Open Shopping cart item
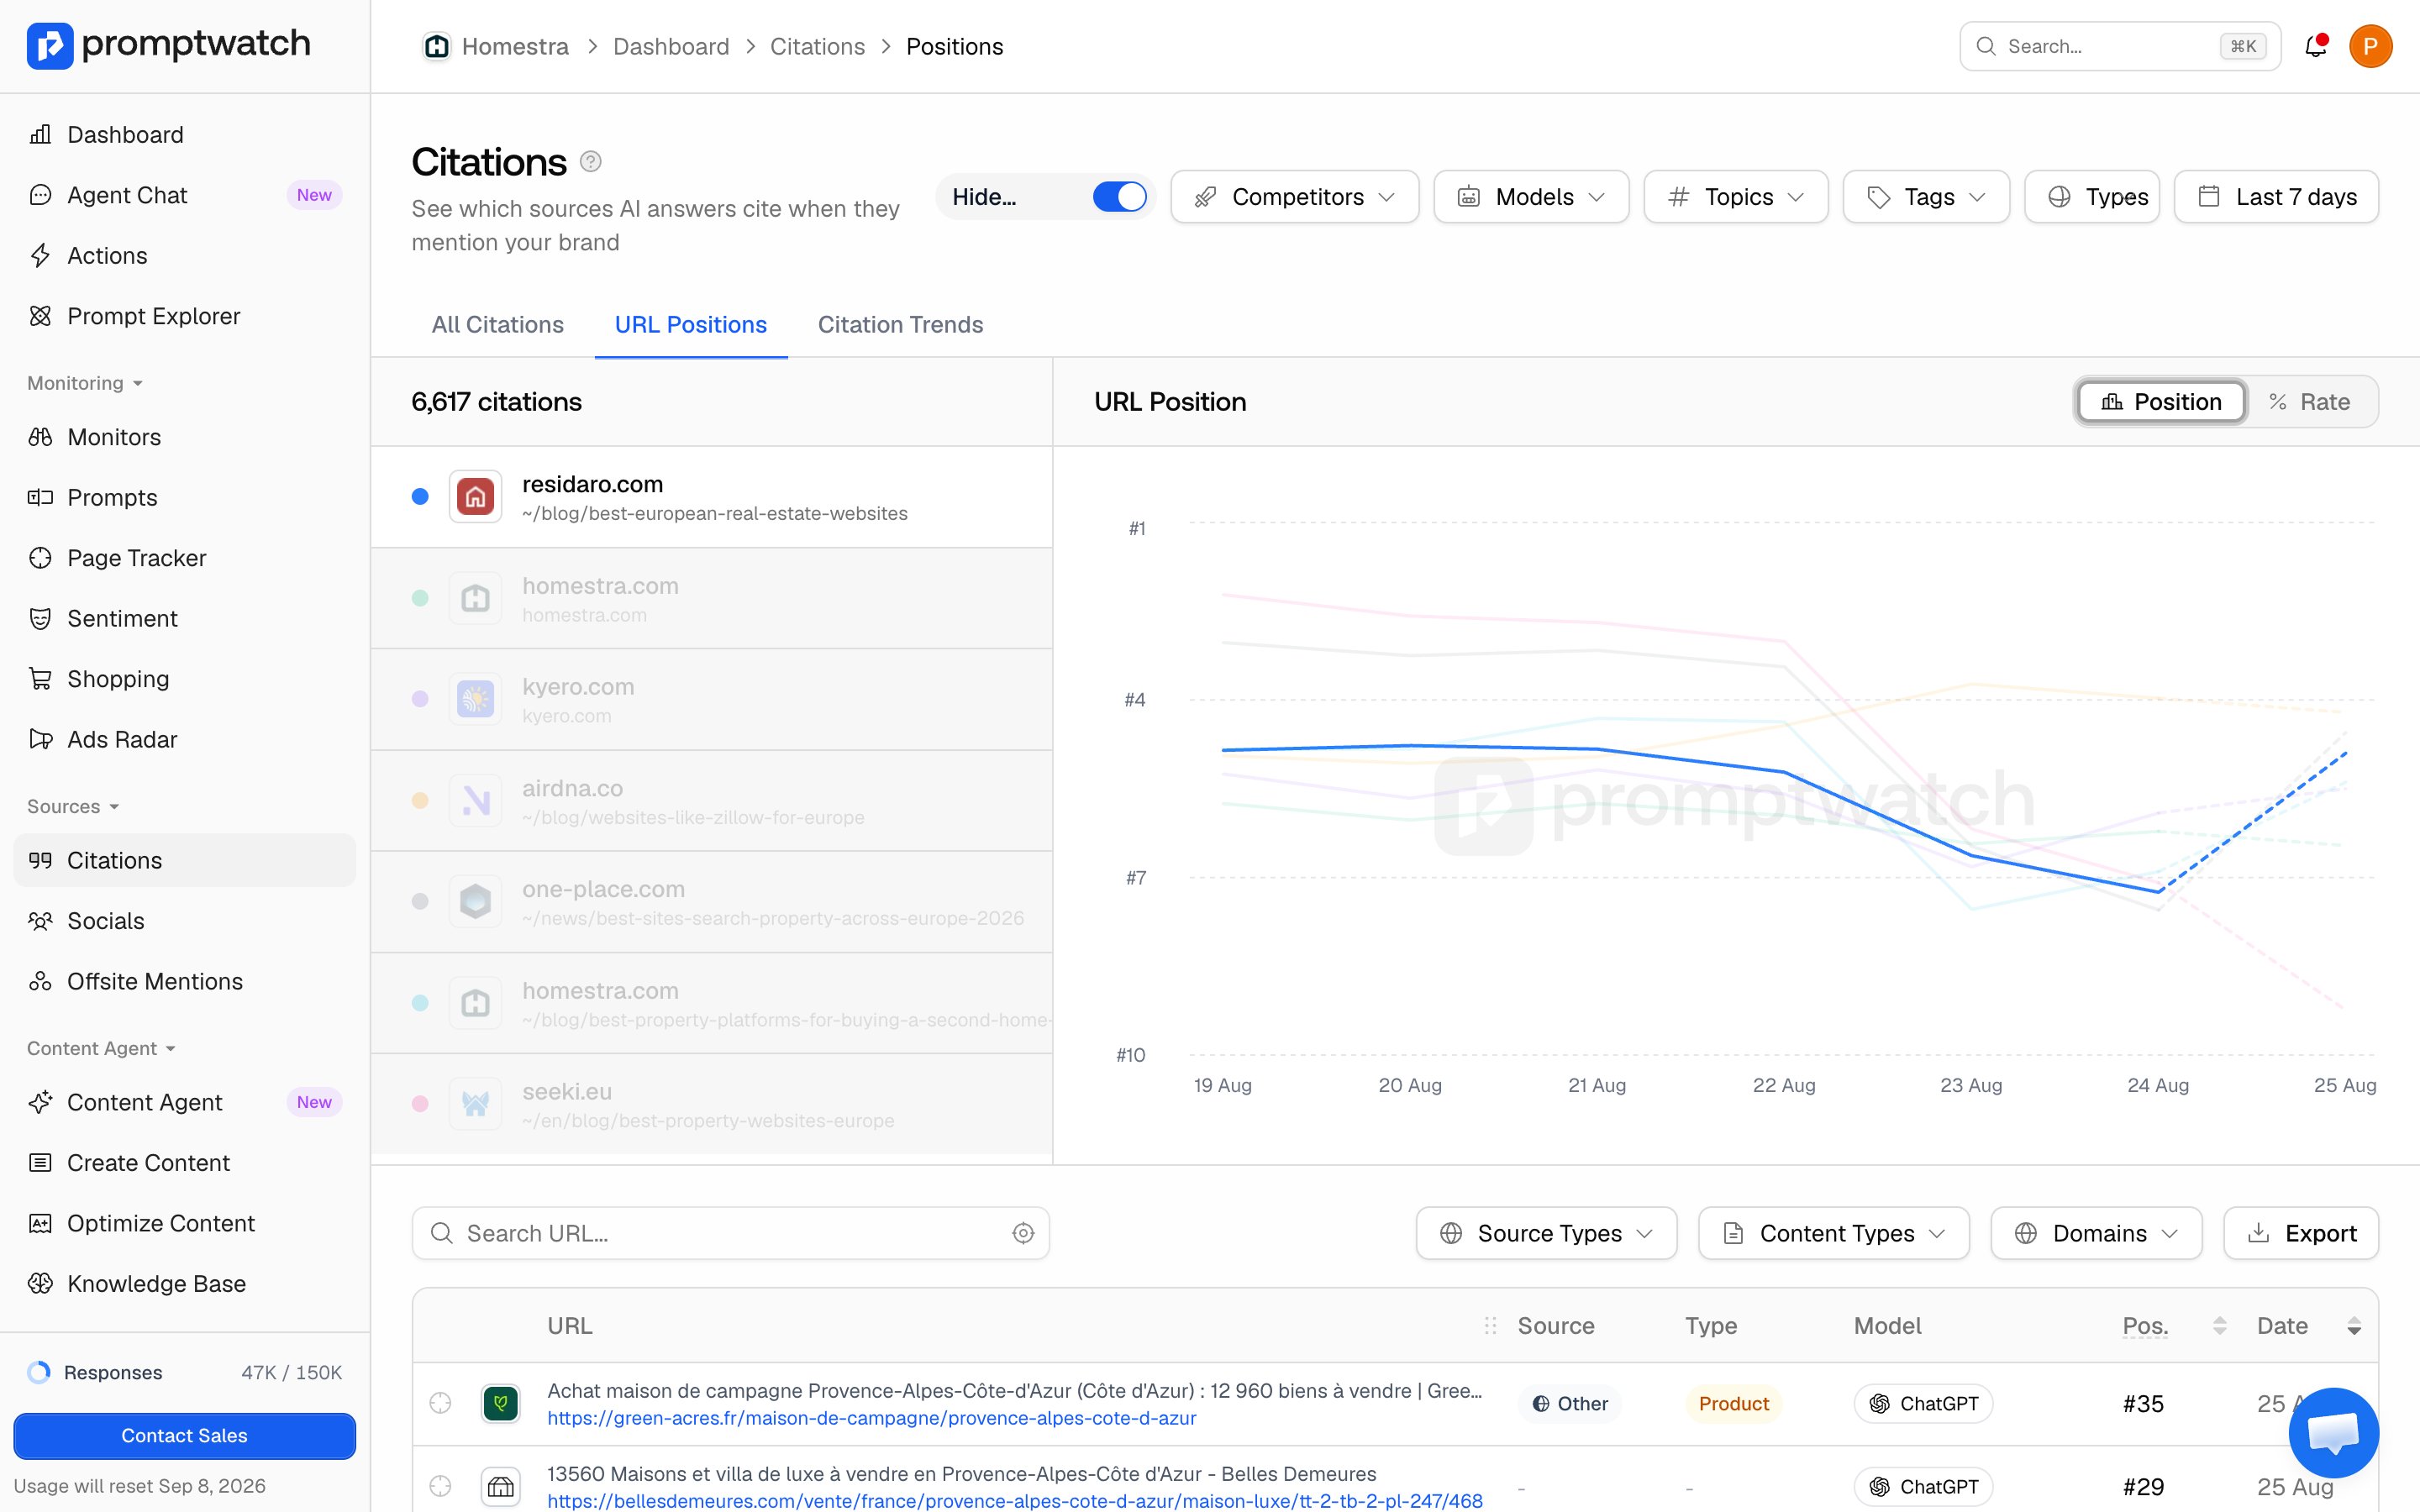Screen dimensions: 2420x1512 pyautogui.click(x=184, y=679)
